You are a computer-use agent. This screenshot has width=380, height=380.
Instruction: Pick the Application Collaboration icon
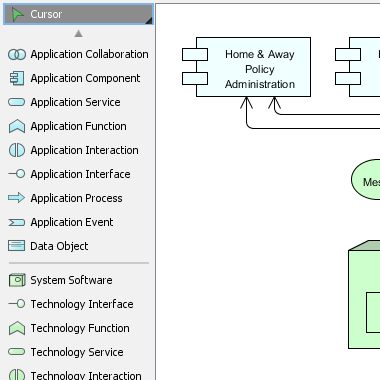(x=17, y=54)
